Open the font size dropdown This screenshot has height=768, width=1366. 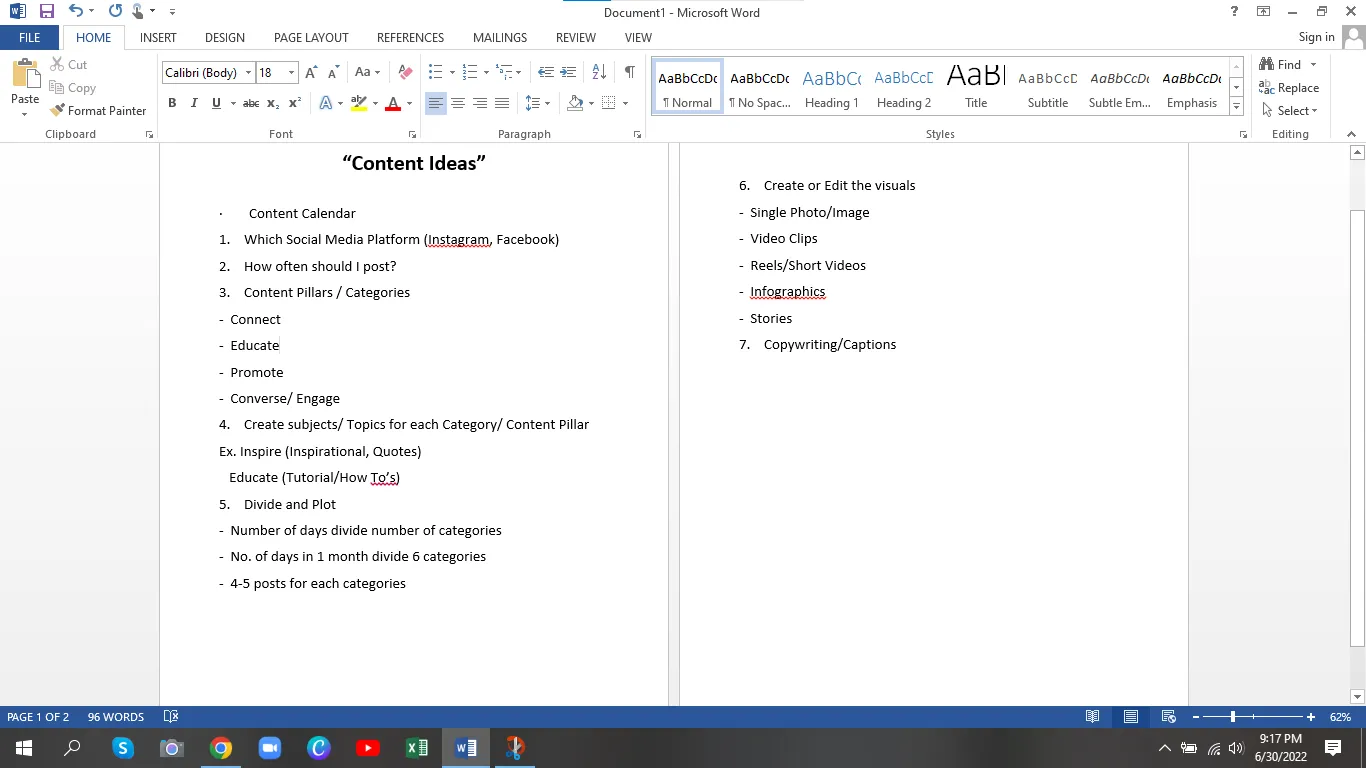click(291, 73)
